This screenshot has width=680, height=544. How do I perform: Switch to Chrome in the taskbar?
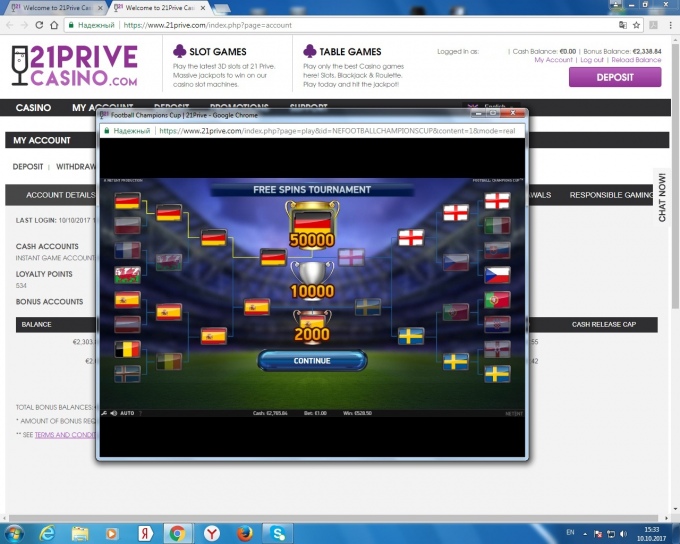pyautogui.click(x=177, y=533)
